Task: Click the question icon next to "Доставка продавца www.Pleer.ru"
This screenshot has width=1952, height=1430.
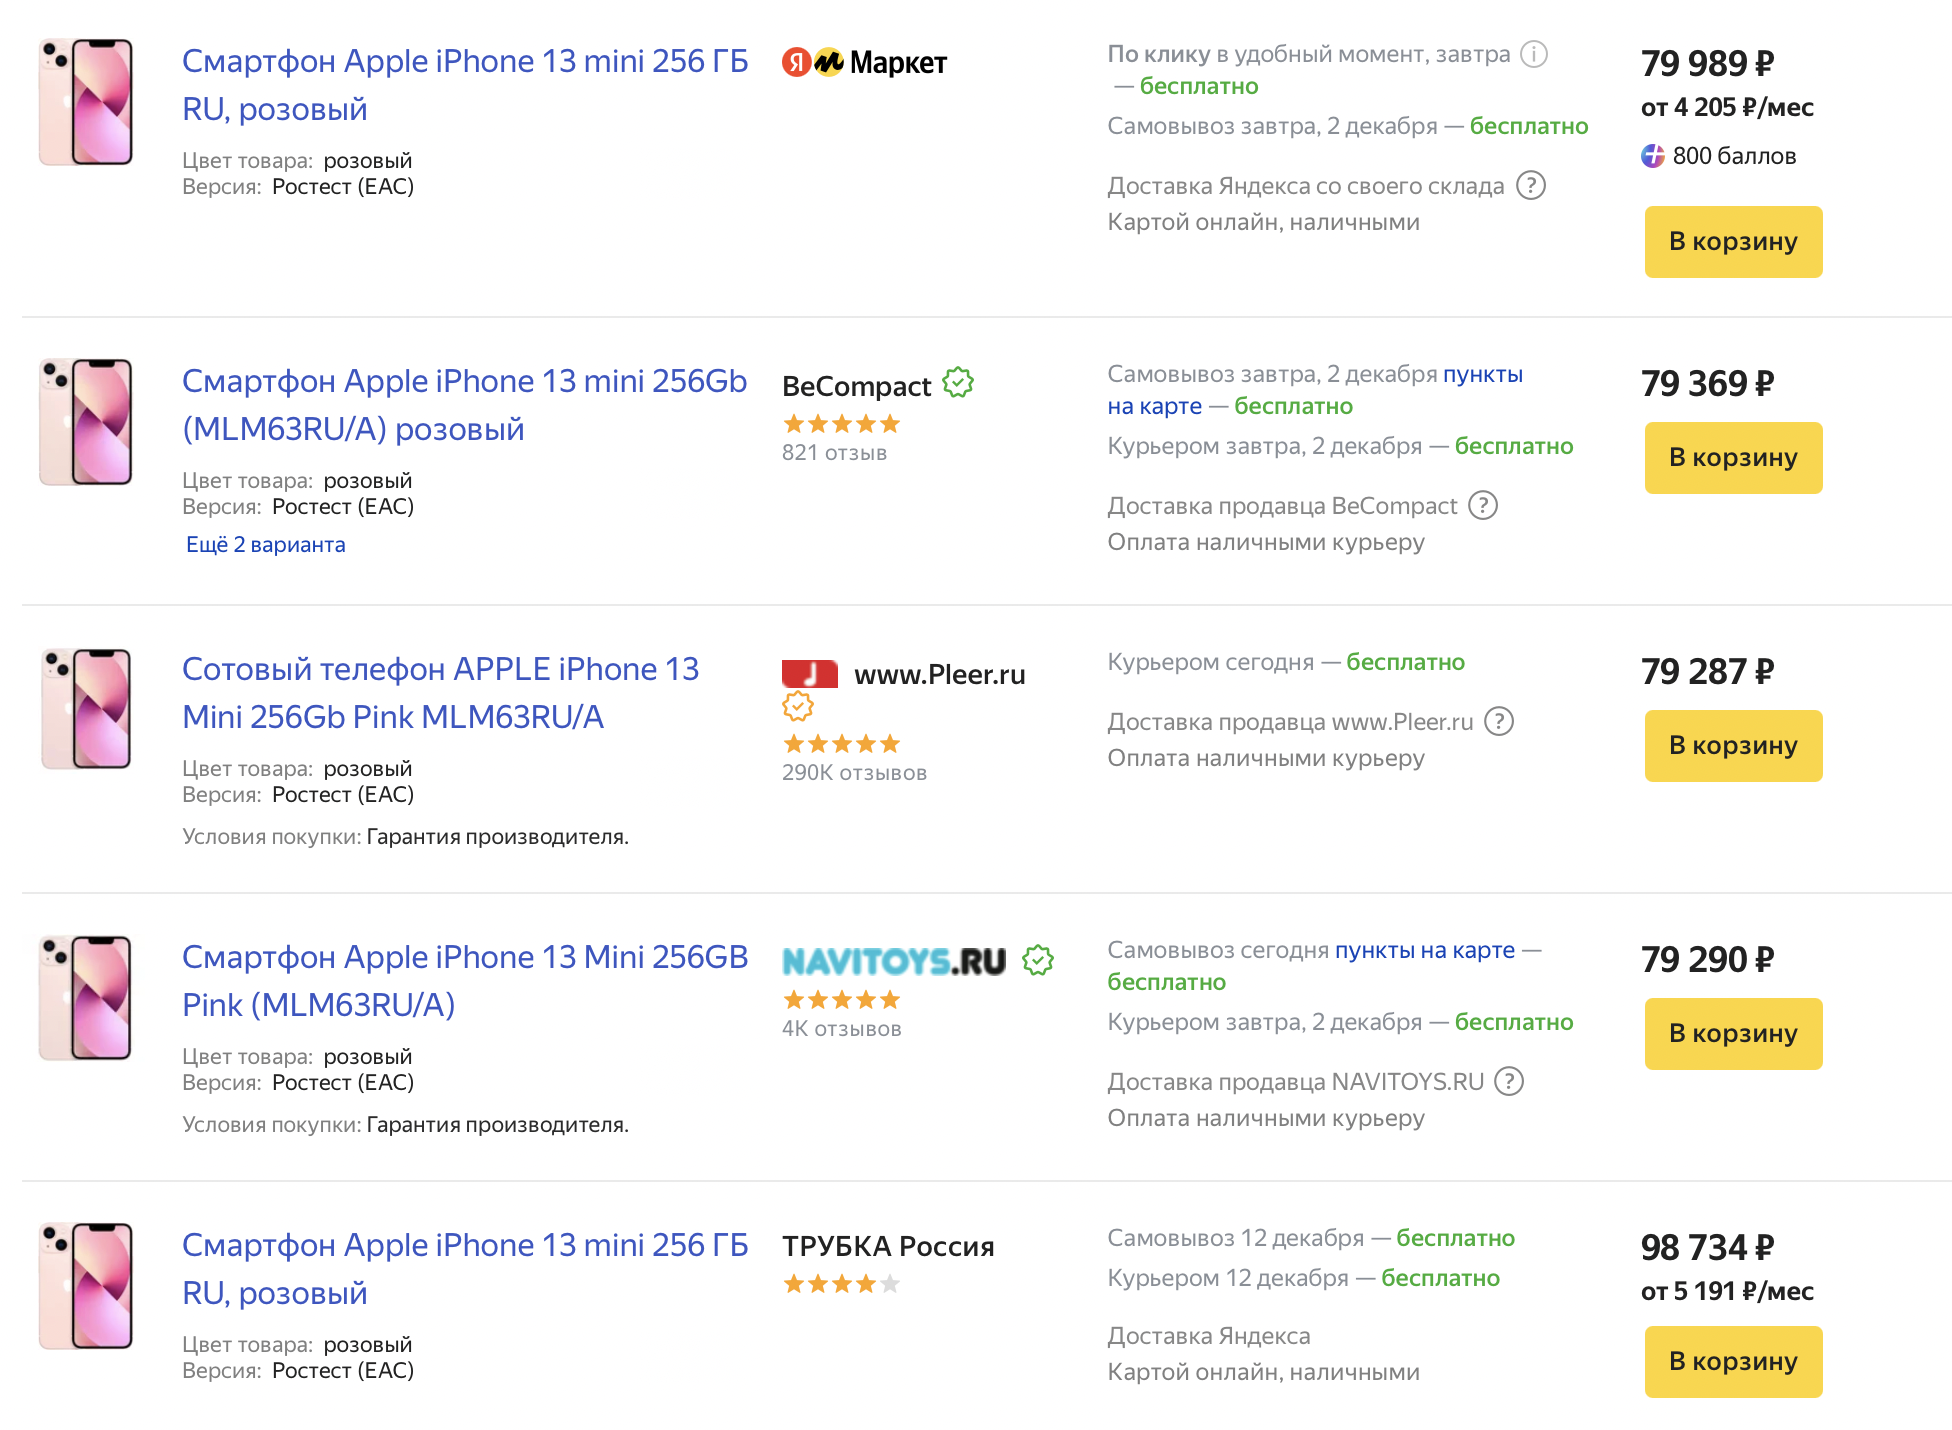Action: pos(1499,722)
